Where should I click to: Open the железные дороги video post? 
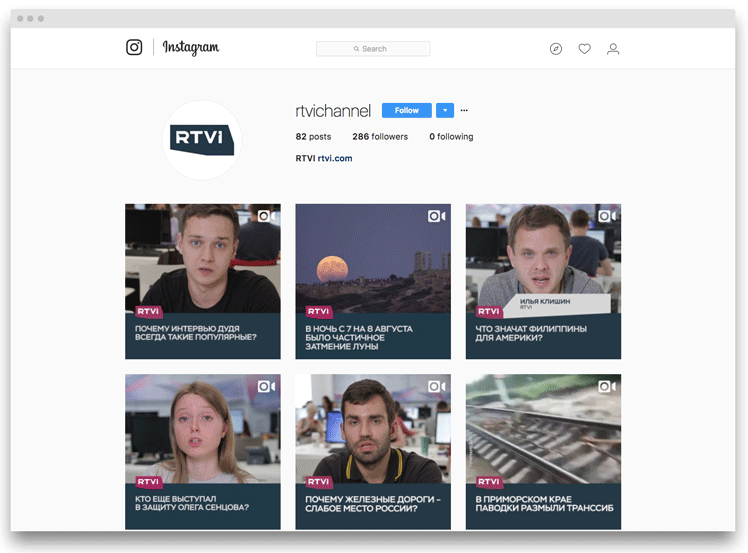373,452
